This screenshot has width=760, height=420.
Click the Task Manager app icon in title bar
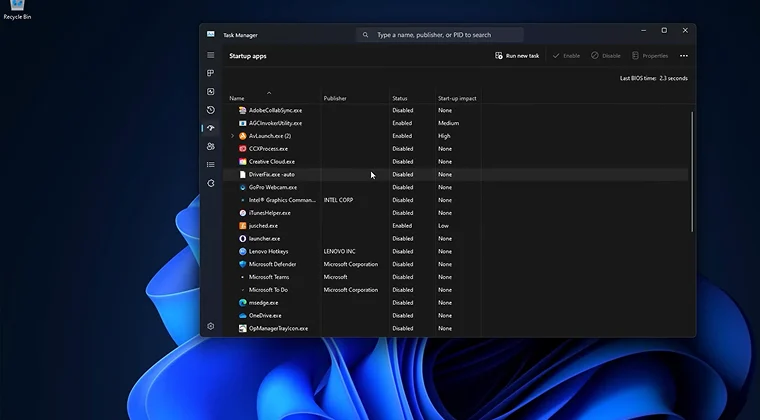(210, 34)
